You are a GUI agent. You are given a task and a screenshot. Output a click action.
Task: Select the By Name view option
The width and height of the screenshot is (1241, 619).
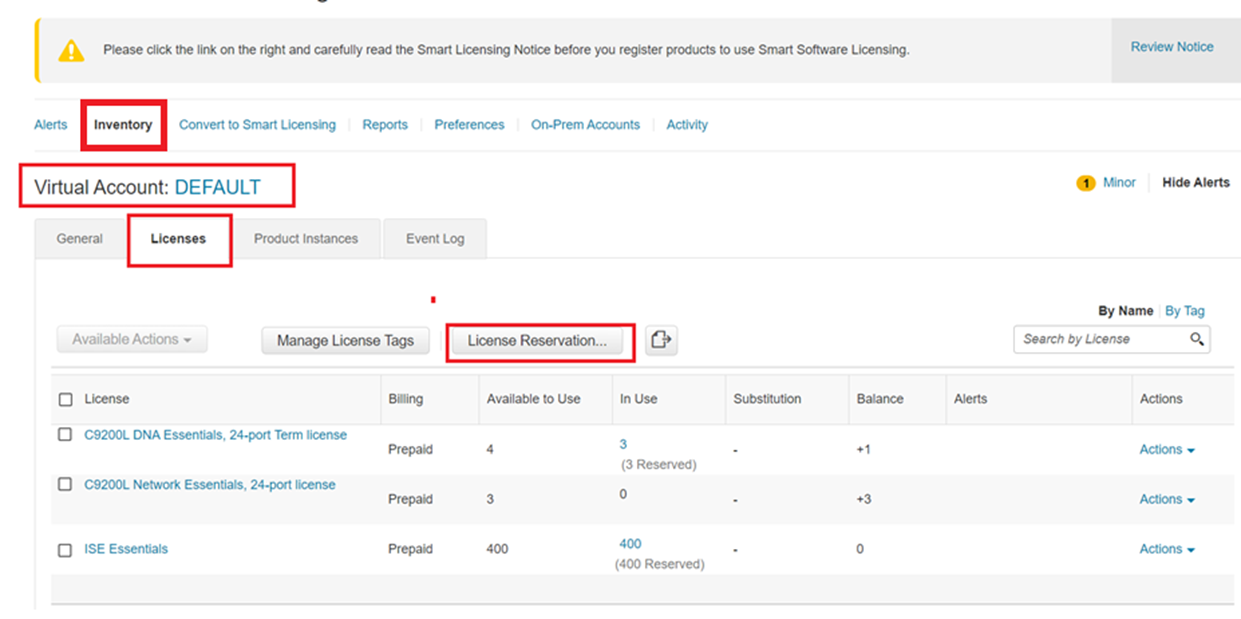coord(1125,311)
